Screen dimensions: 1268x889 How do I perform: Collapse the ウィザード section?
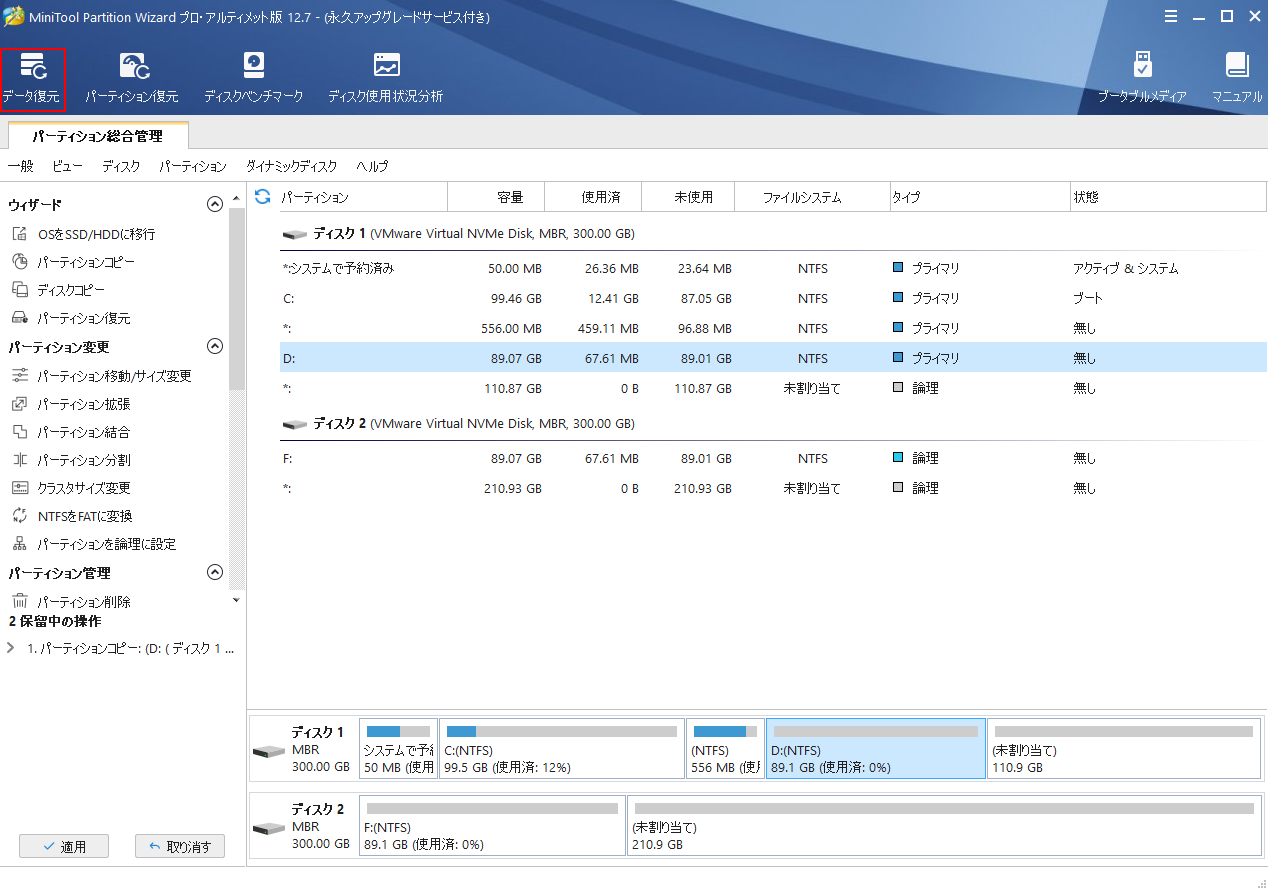pyautogui.click(x=214, y=203)
